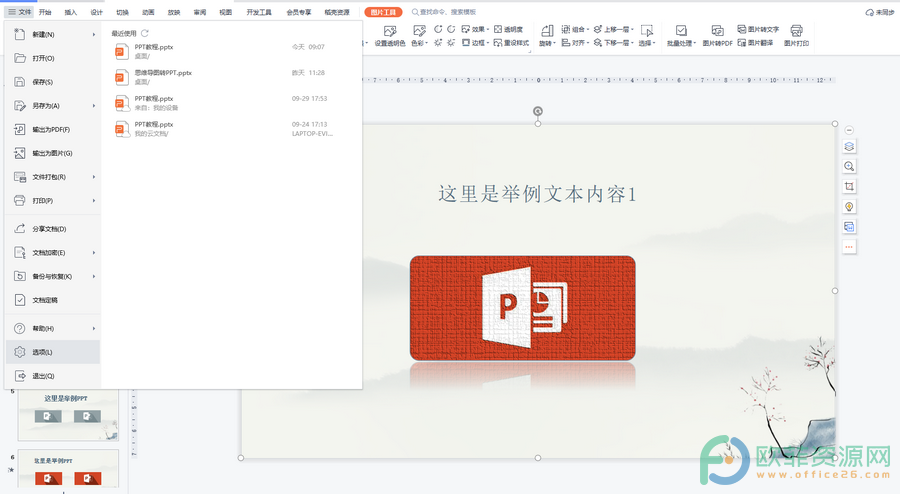Image resolution: width=900 pixels, height=494 pixels.
Task: Refresh the 最近使用 recent files list
Action: pyautogui.click(x=145, y=33)
